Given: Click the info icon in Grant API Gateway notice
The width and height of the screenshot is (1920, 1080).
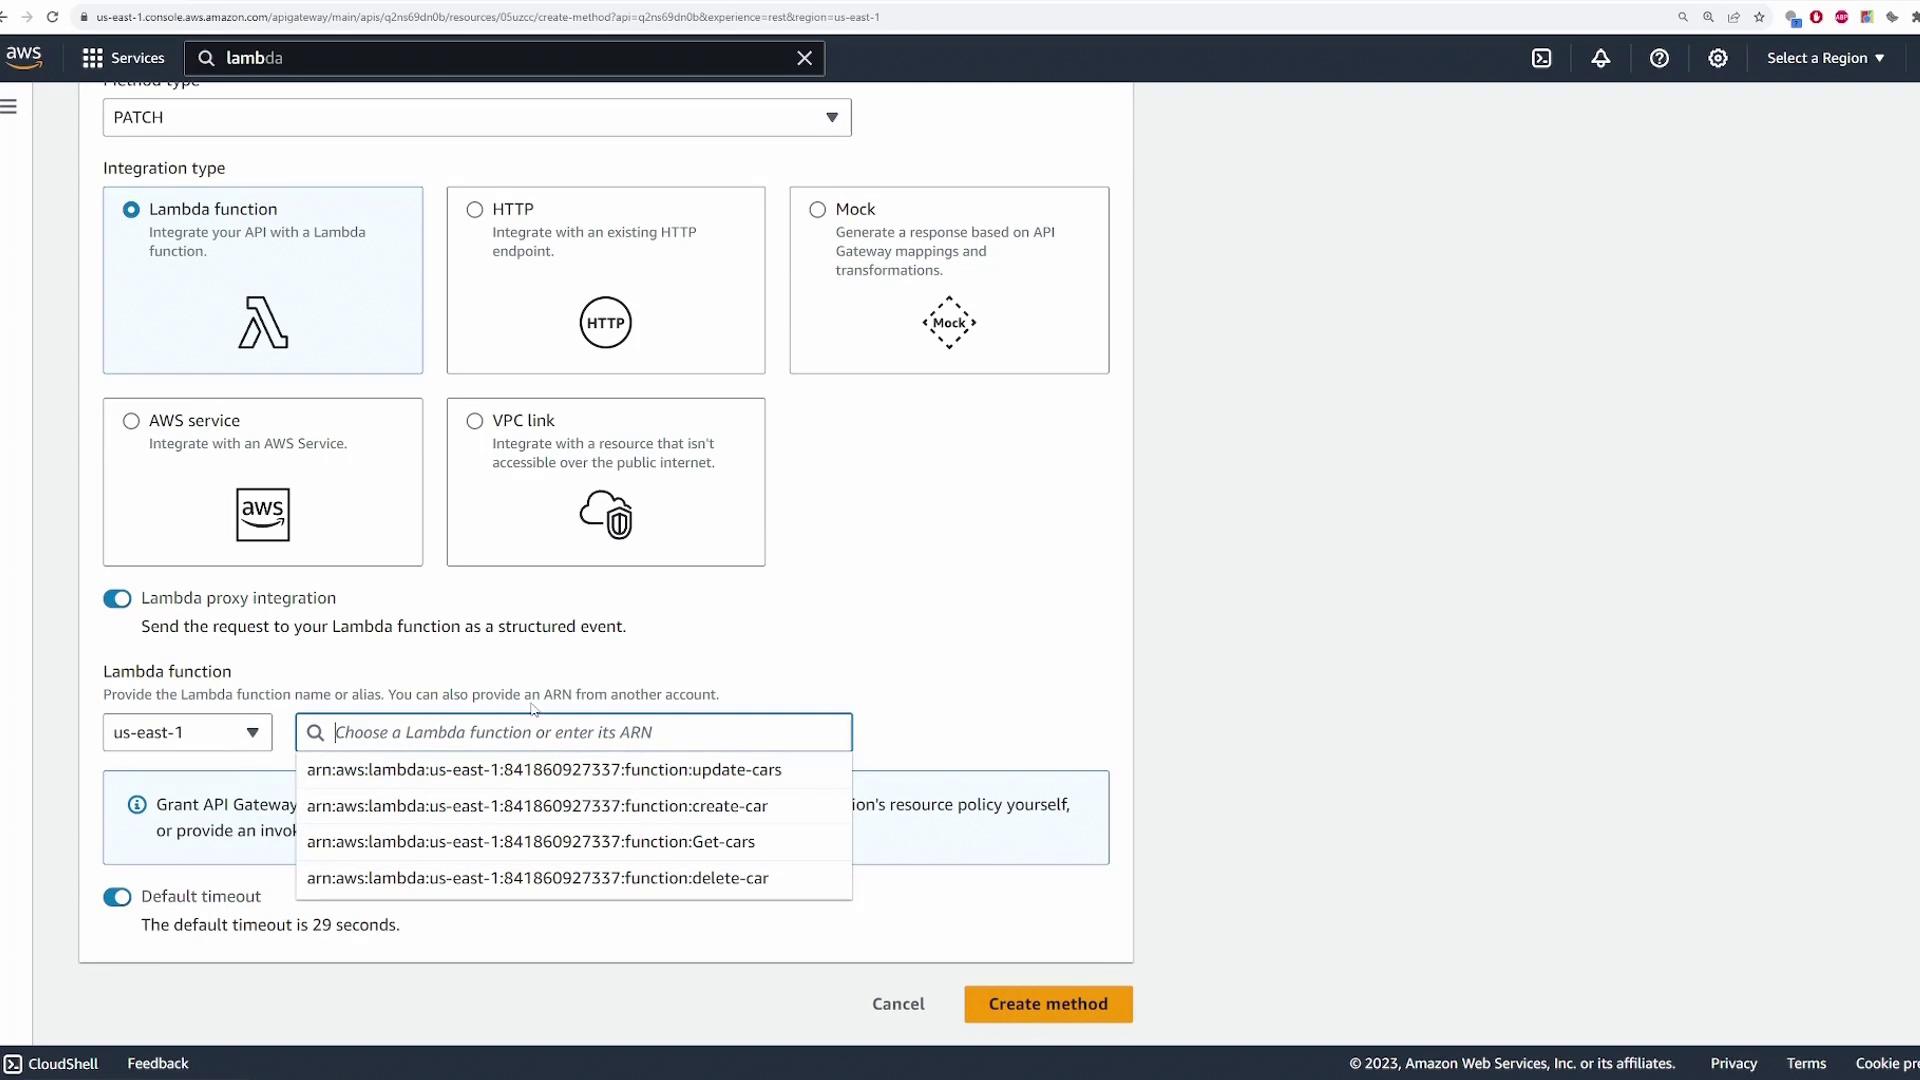Looking at the screenshot, I should pyautogui.click(x=137, y=805).
